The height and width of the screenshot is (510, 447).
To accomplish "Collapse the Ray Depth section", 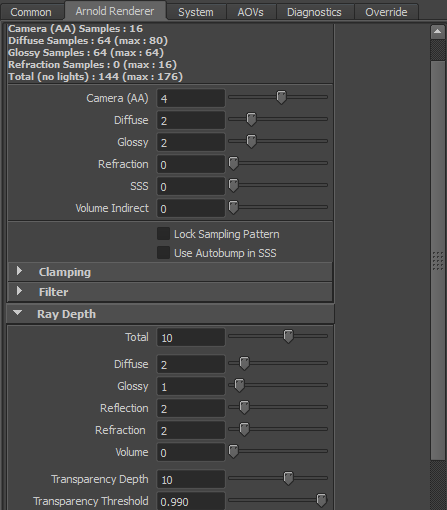I will 170,314.
